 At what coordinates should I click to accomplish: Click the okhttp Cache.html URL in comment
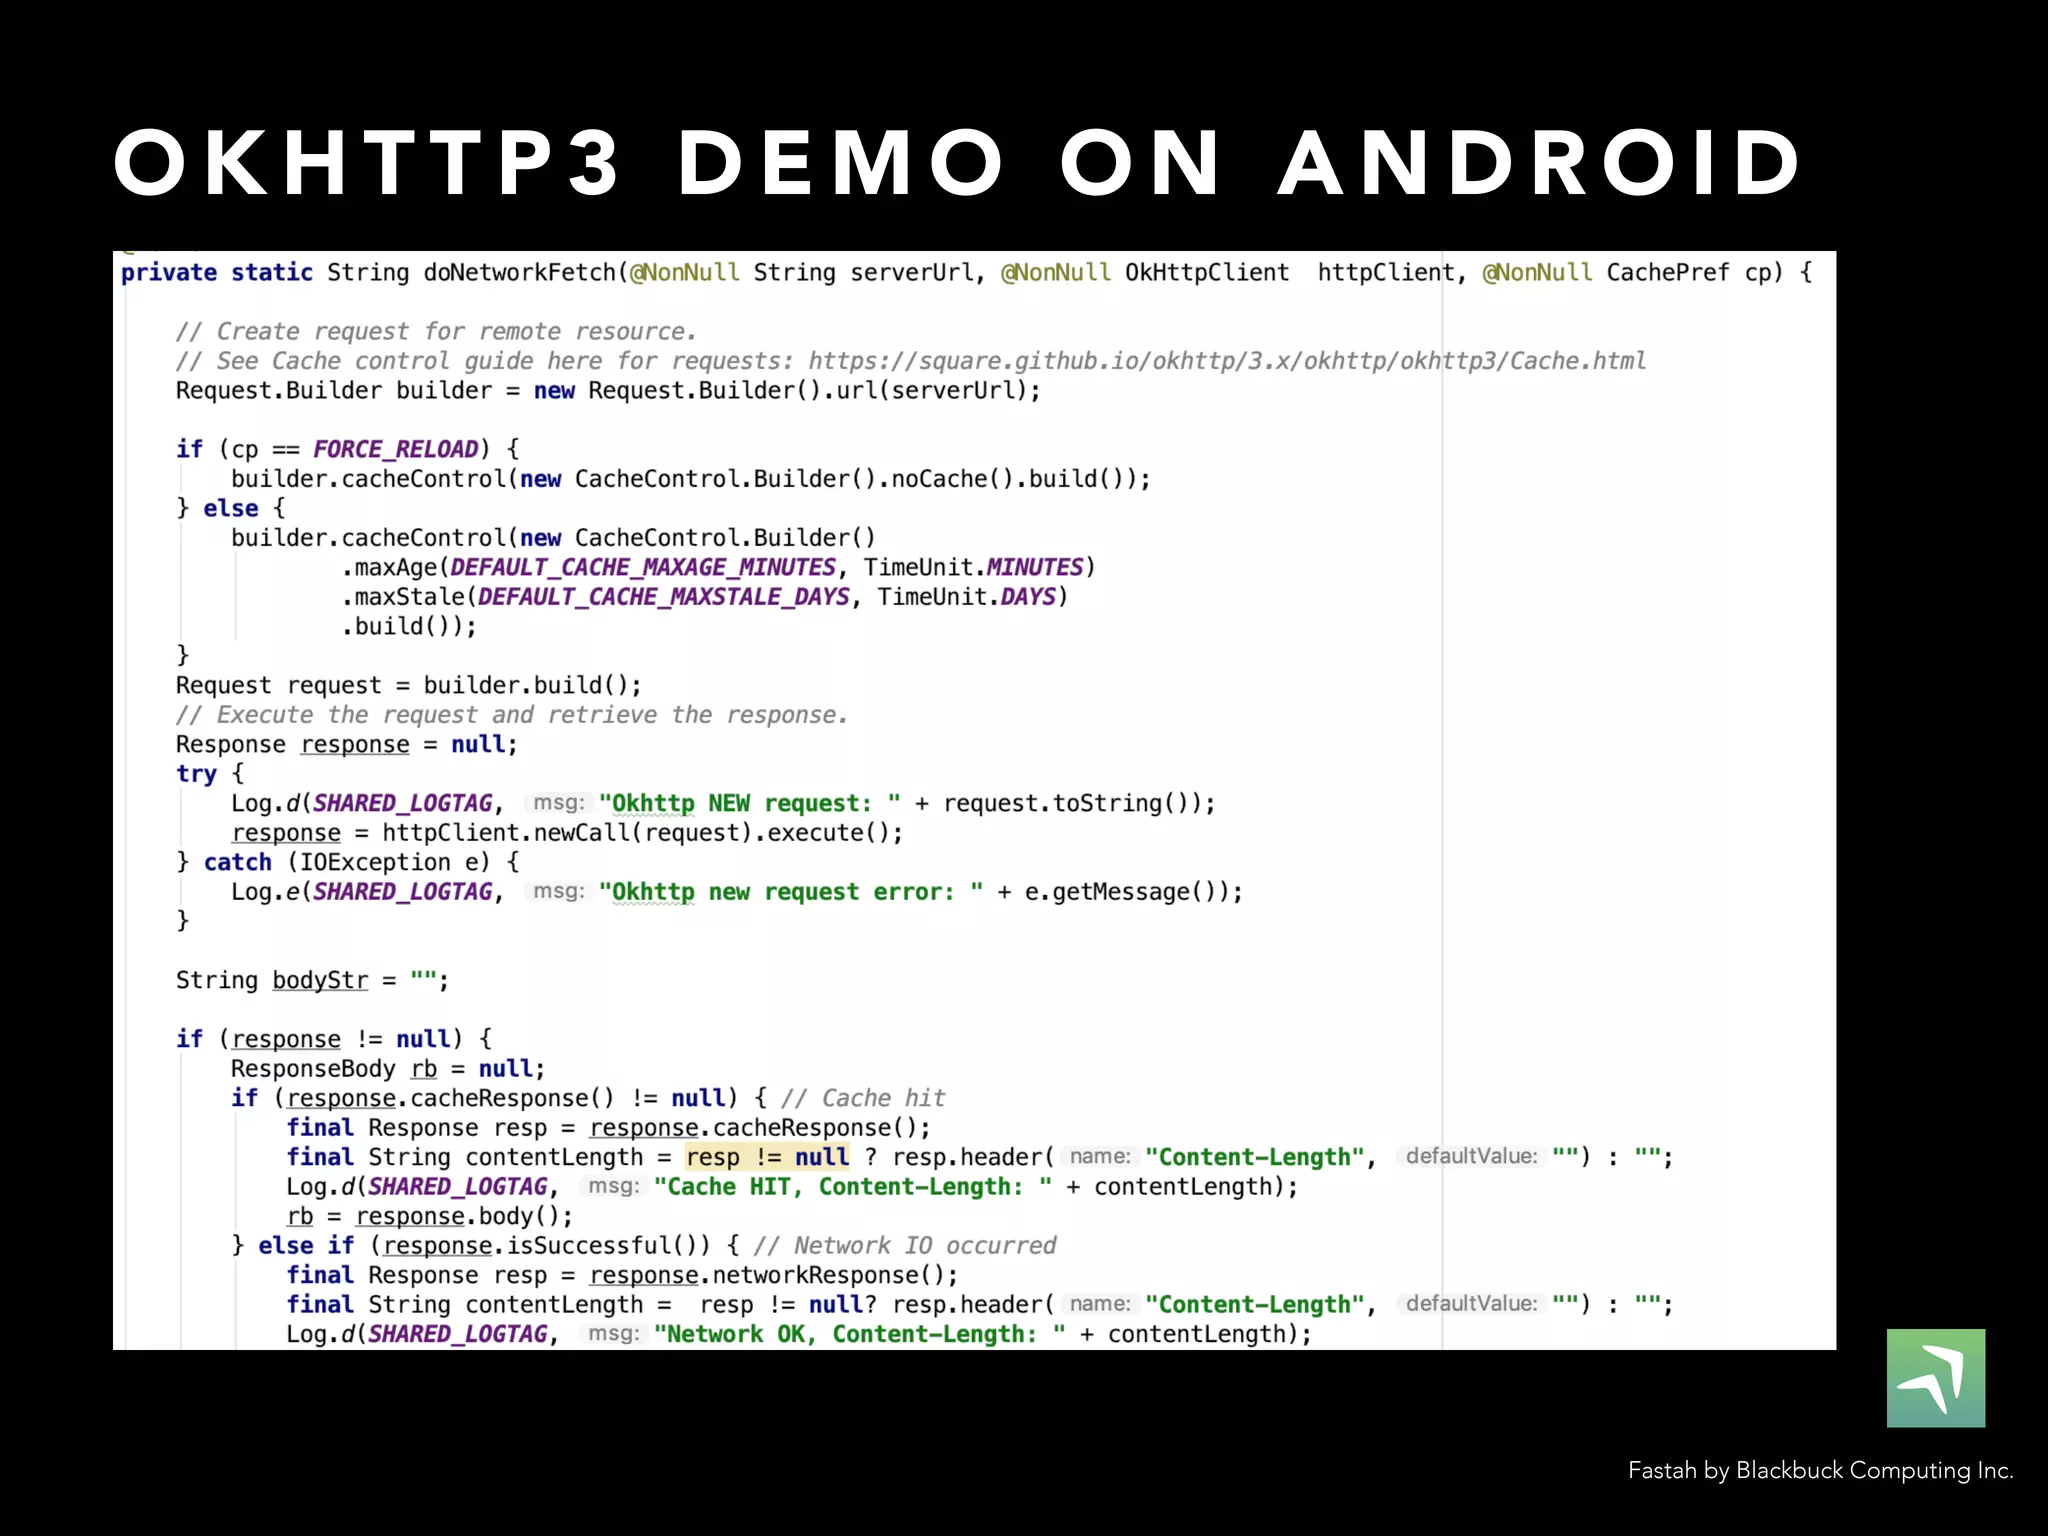tap(1226, 361)
